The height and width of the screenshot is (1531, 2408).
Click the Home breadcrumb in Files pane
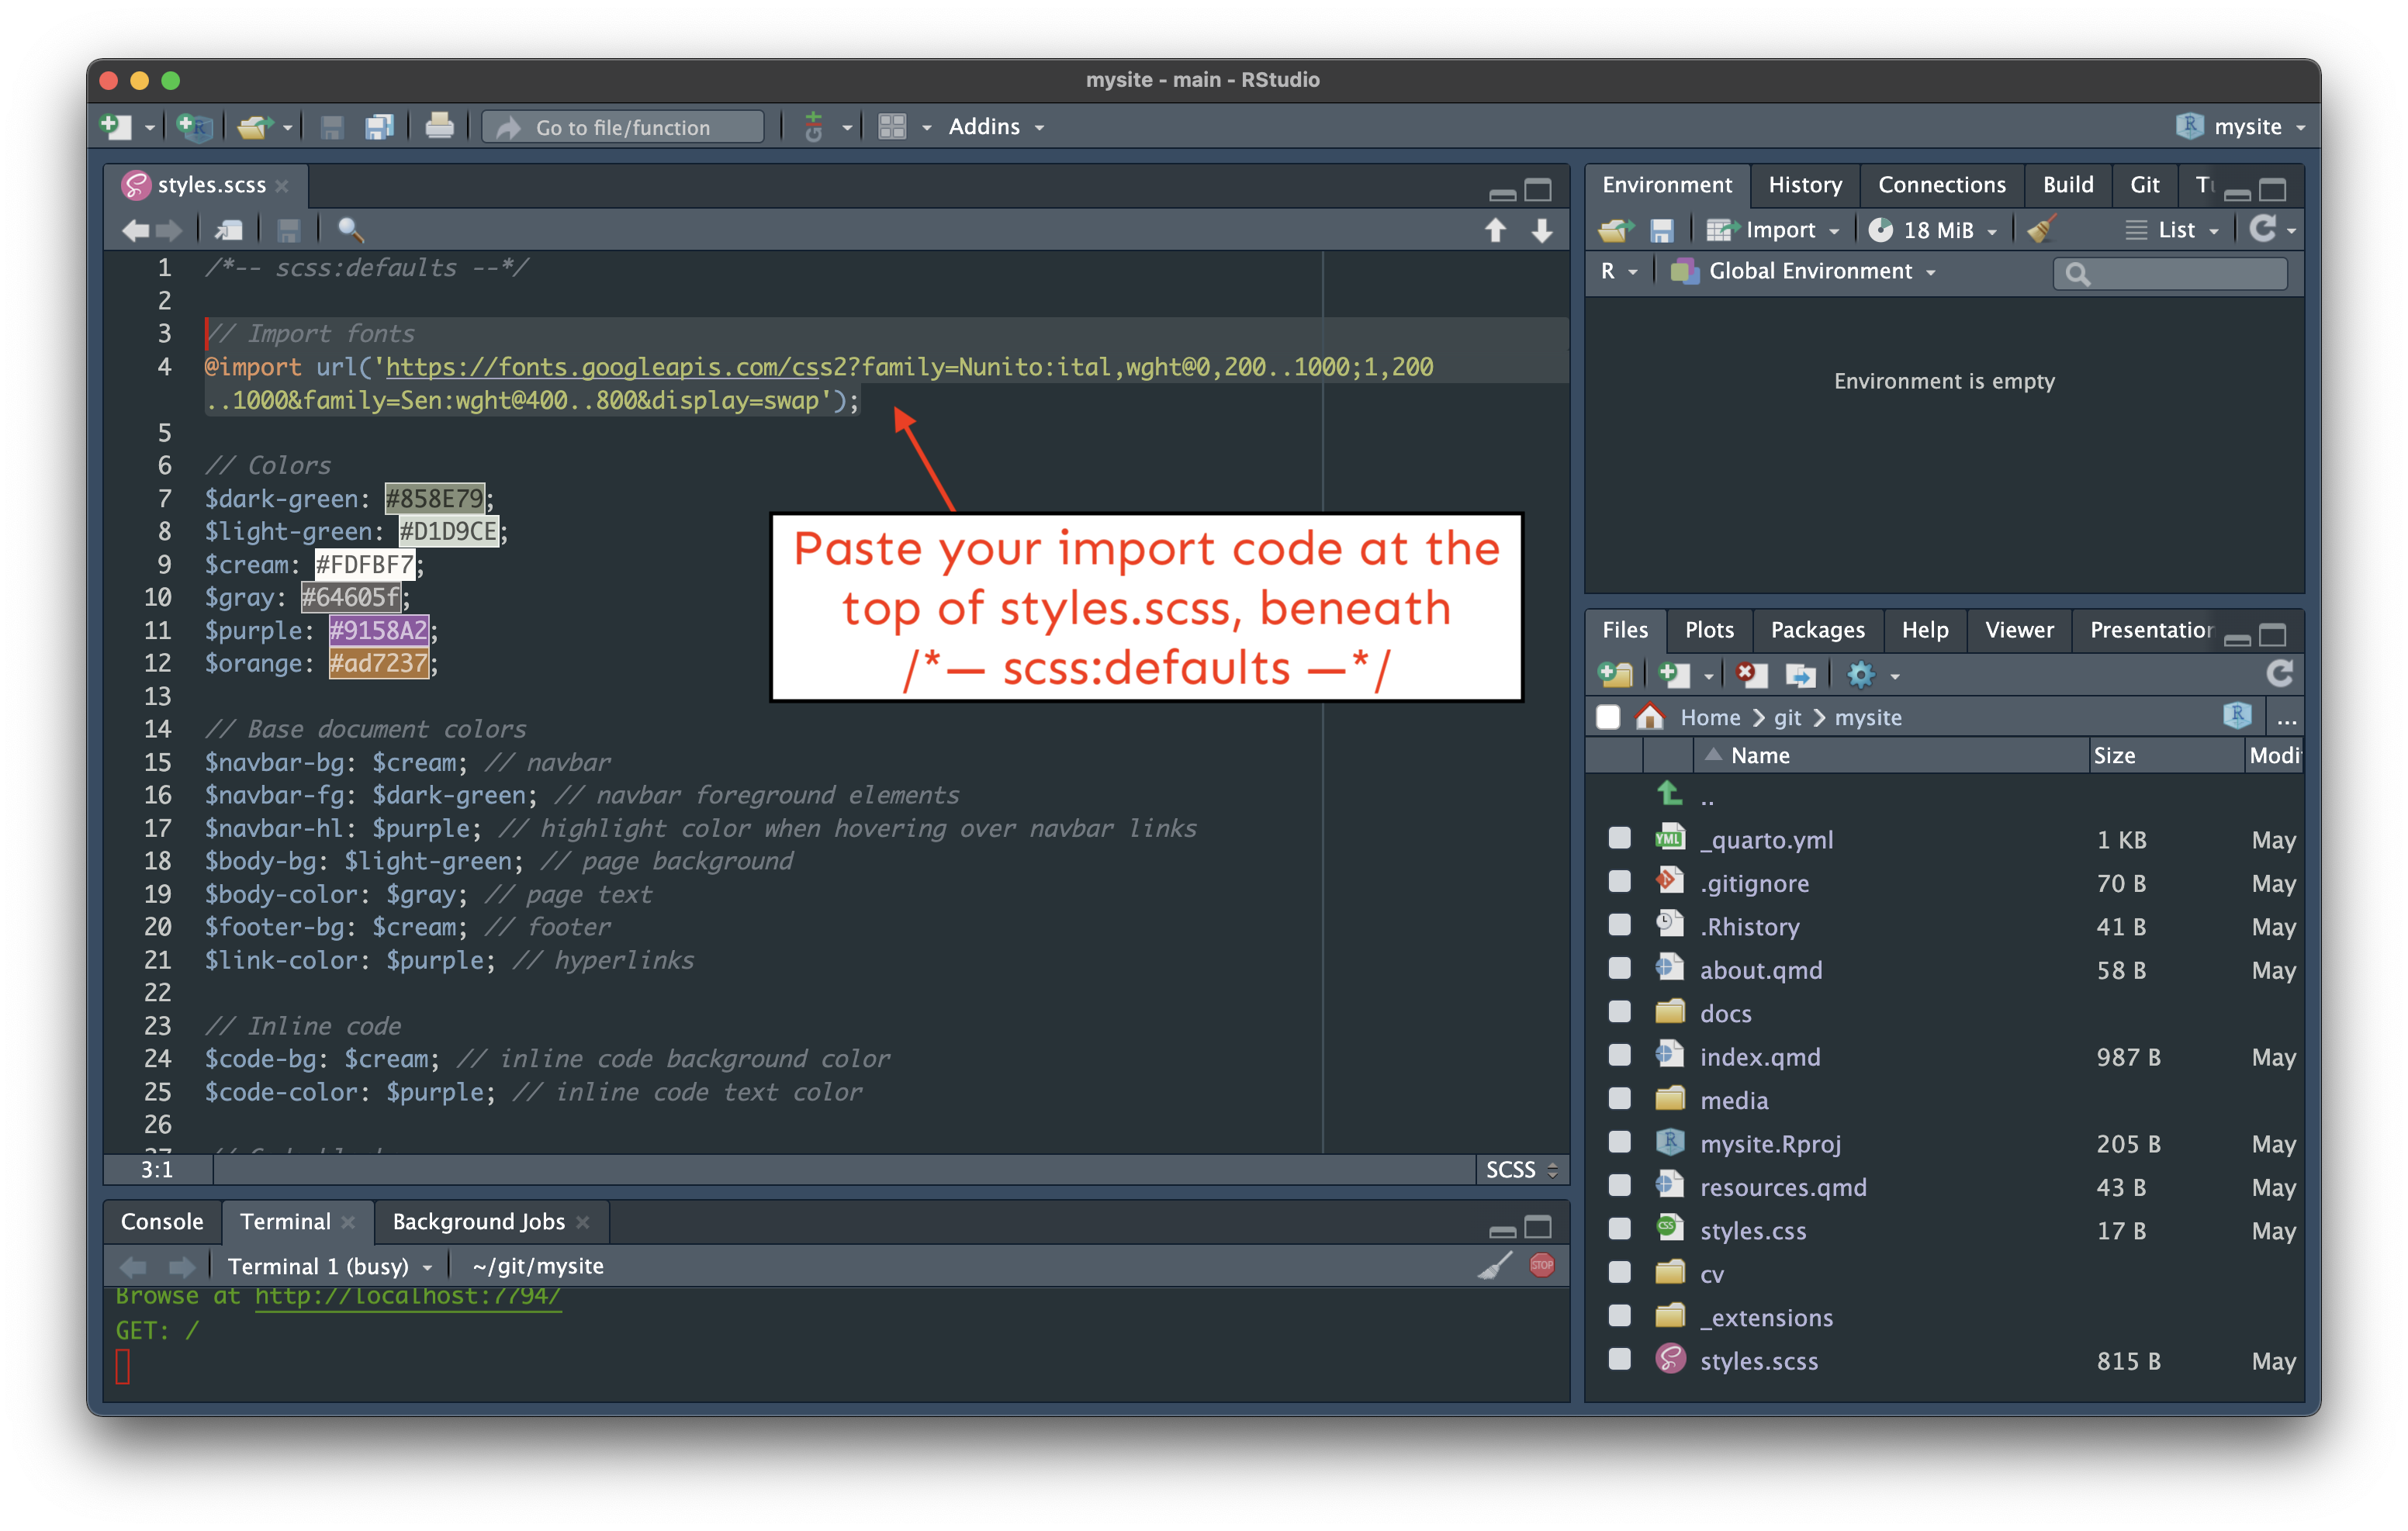pos(1710,717)
